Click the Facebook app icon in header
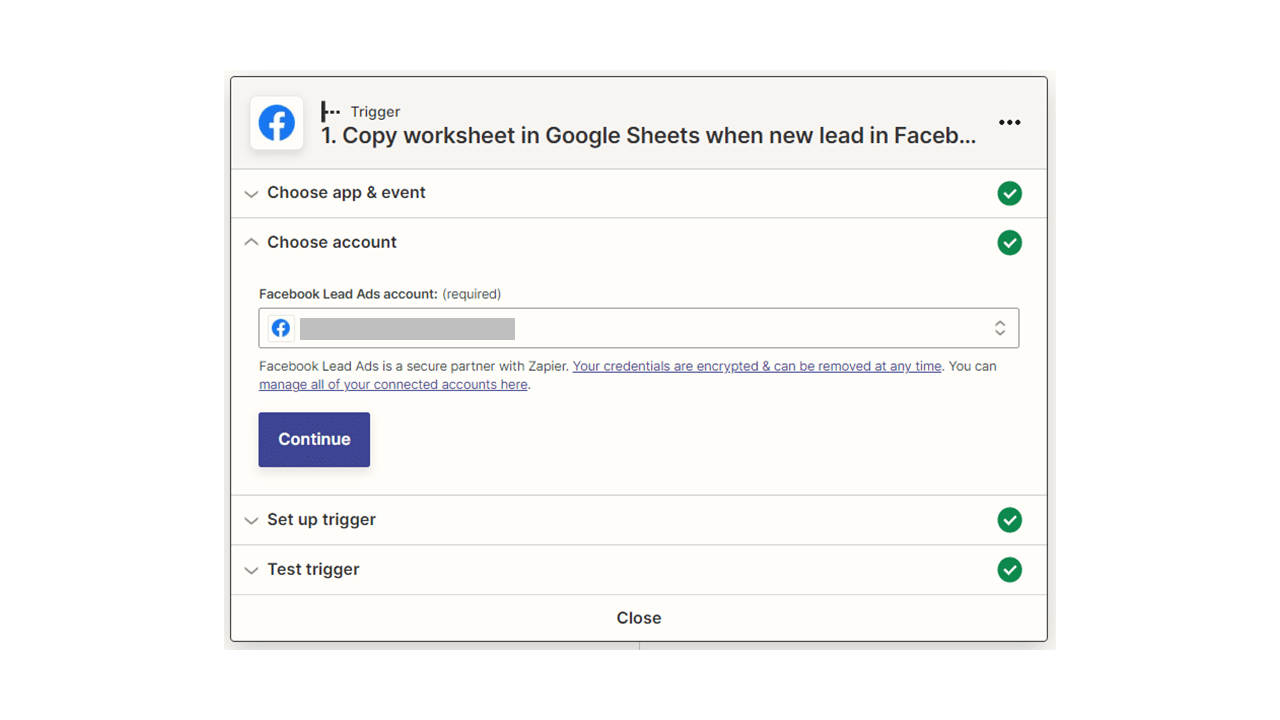This screenshot has height=720, width=1280. (277, 123)
